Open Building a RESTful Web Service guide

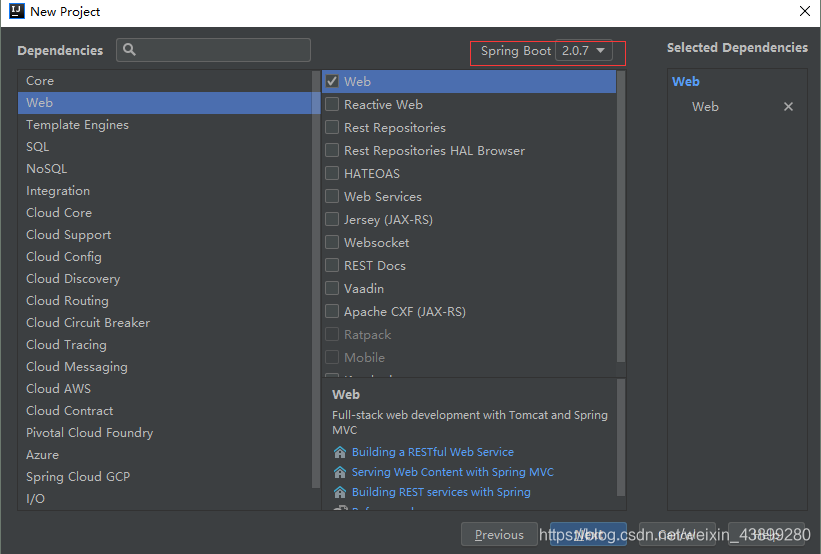tap(432, 452)
